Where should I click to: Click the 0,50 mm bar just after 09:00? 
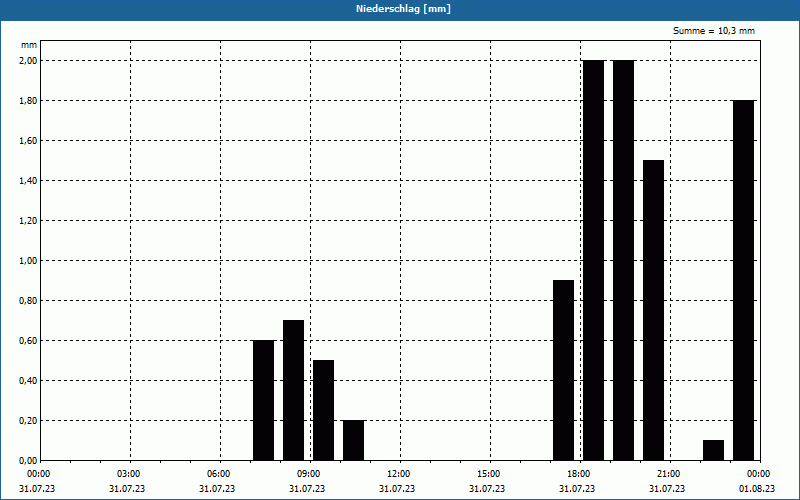coord(323,410)
